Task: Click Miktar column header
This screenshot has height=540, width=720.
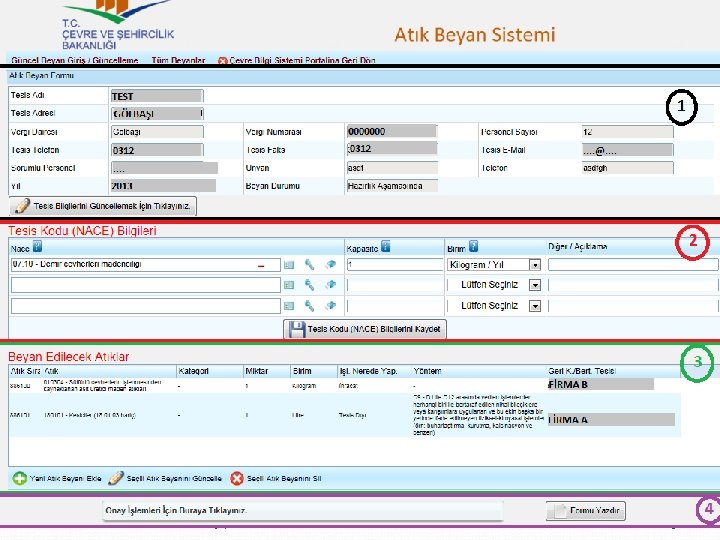Action: click(256, 371)
